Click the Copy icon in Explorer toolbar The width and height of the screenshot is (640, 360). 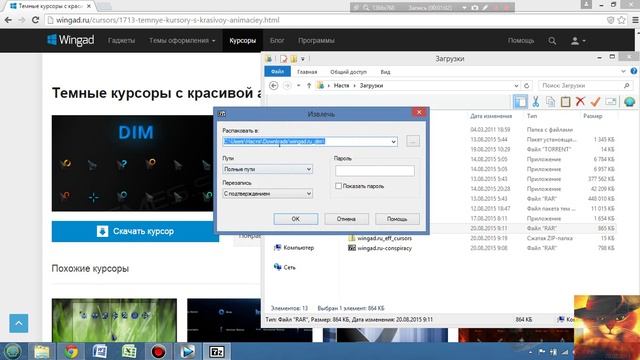(551, 102)
